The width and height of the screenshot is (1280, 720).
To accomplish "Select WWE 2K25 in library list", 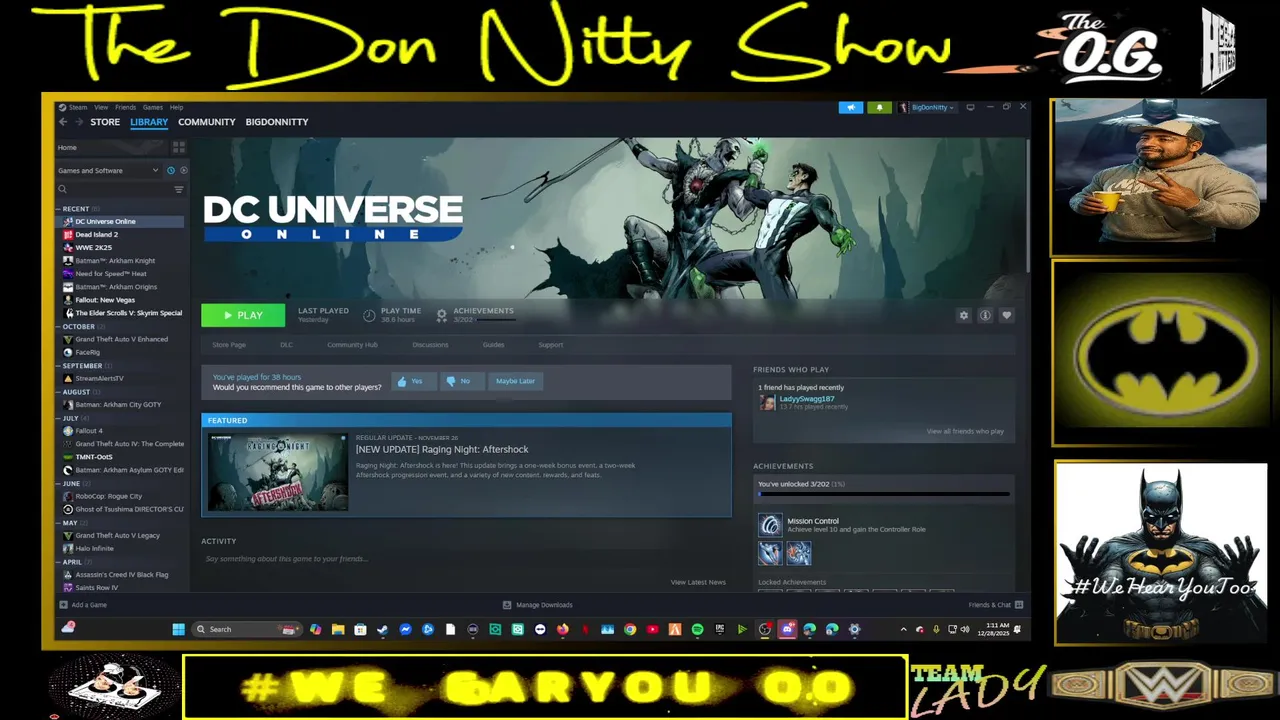I will tap(93, 248).
